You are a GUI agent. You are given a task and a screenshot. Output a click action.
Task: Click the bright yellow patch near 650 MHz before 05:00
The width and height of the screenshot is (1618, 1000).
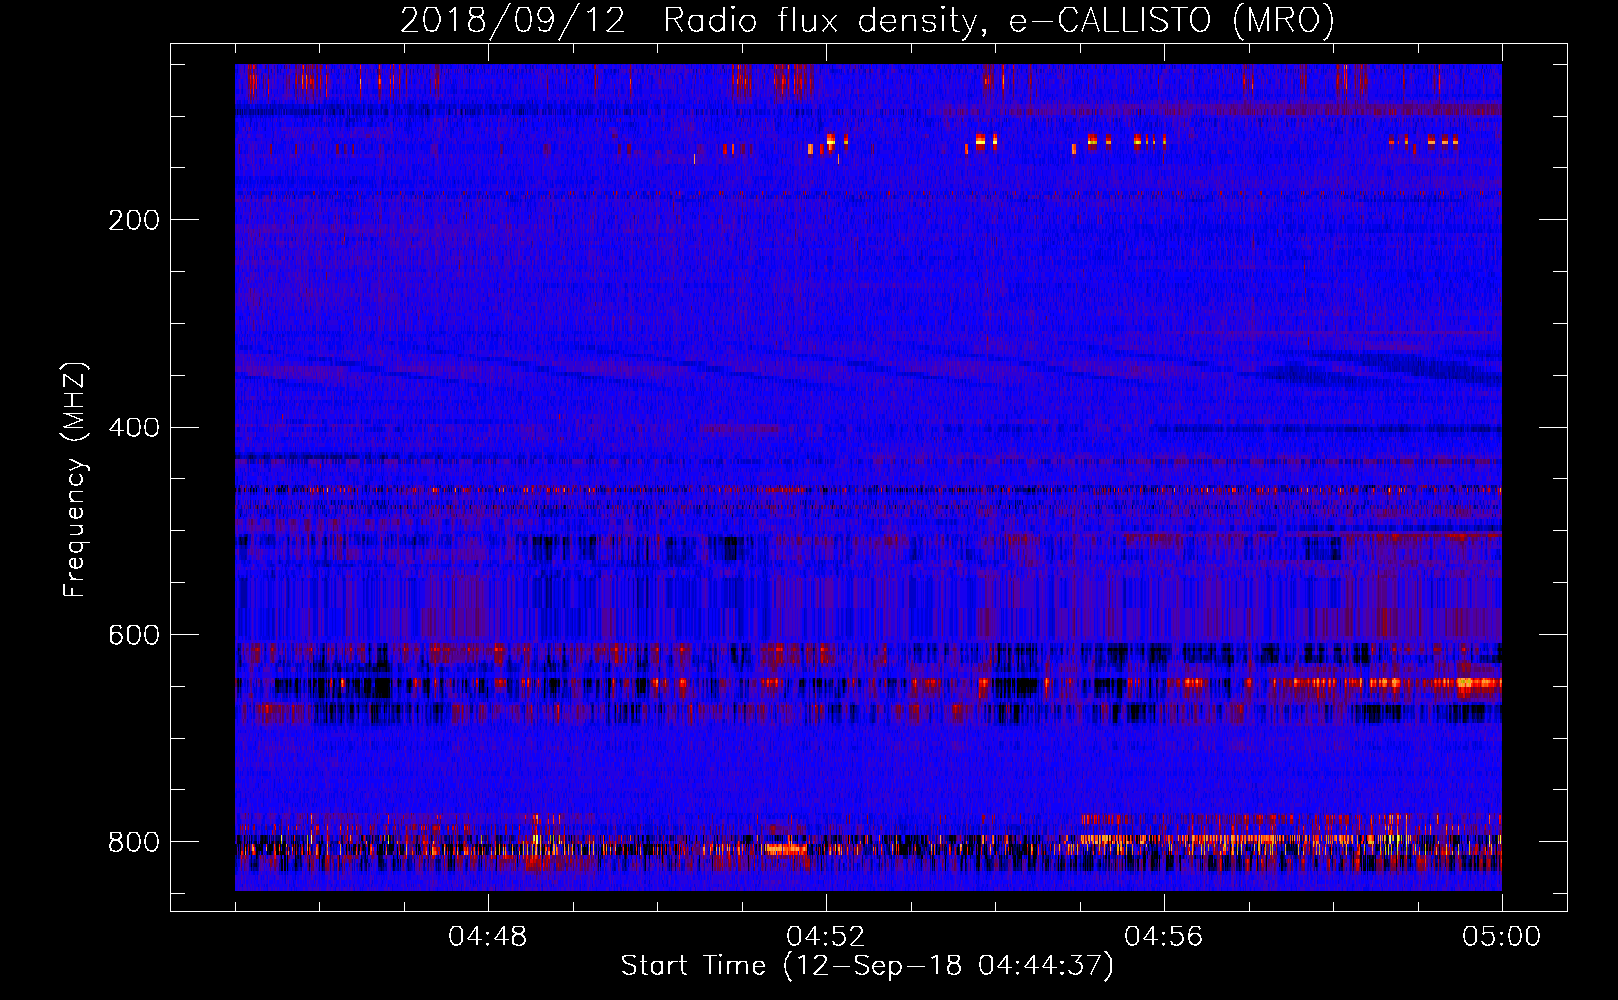[1478, 684]
